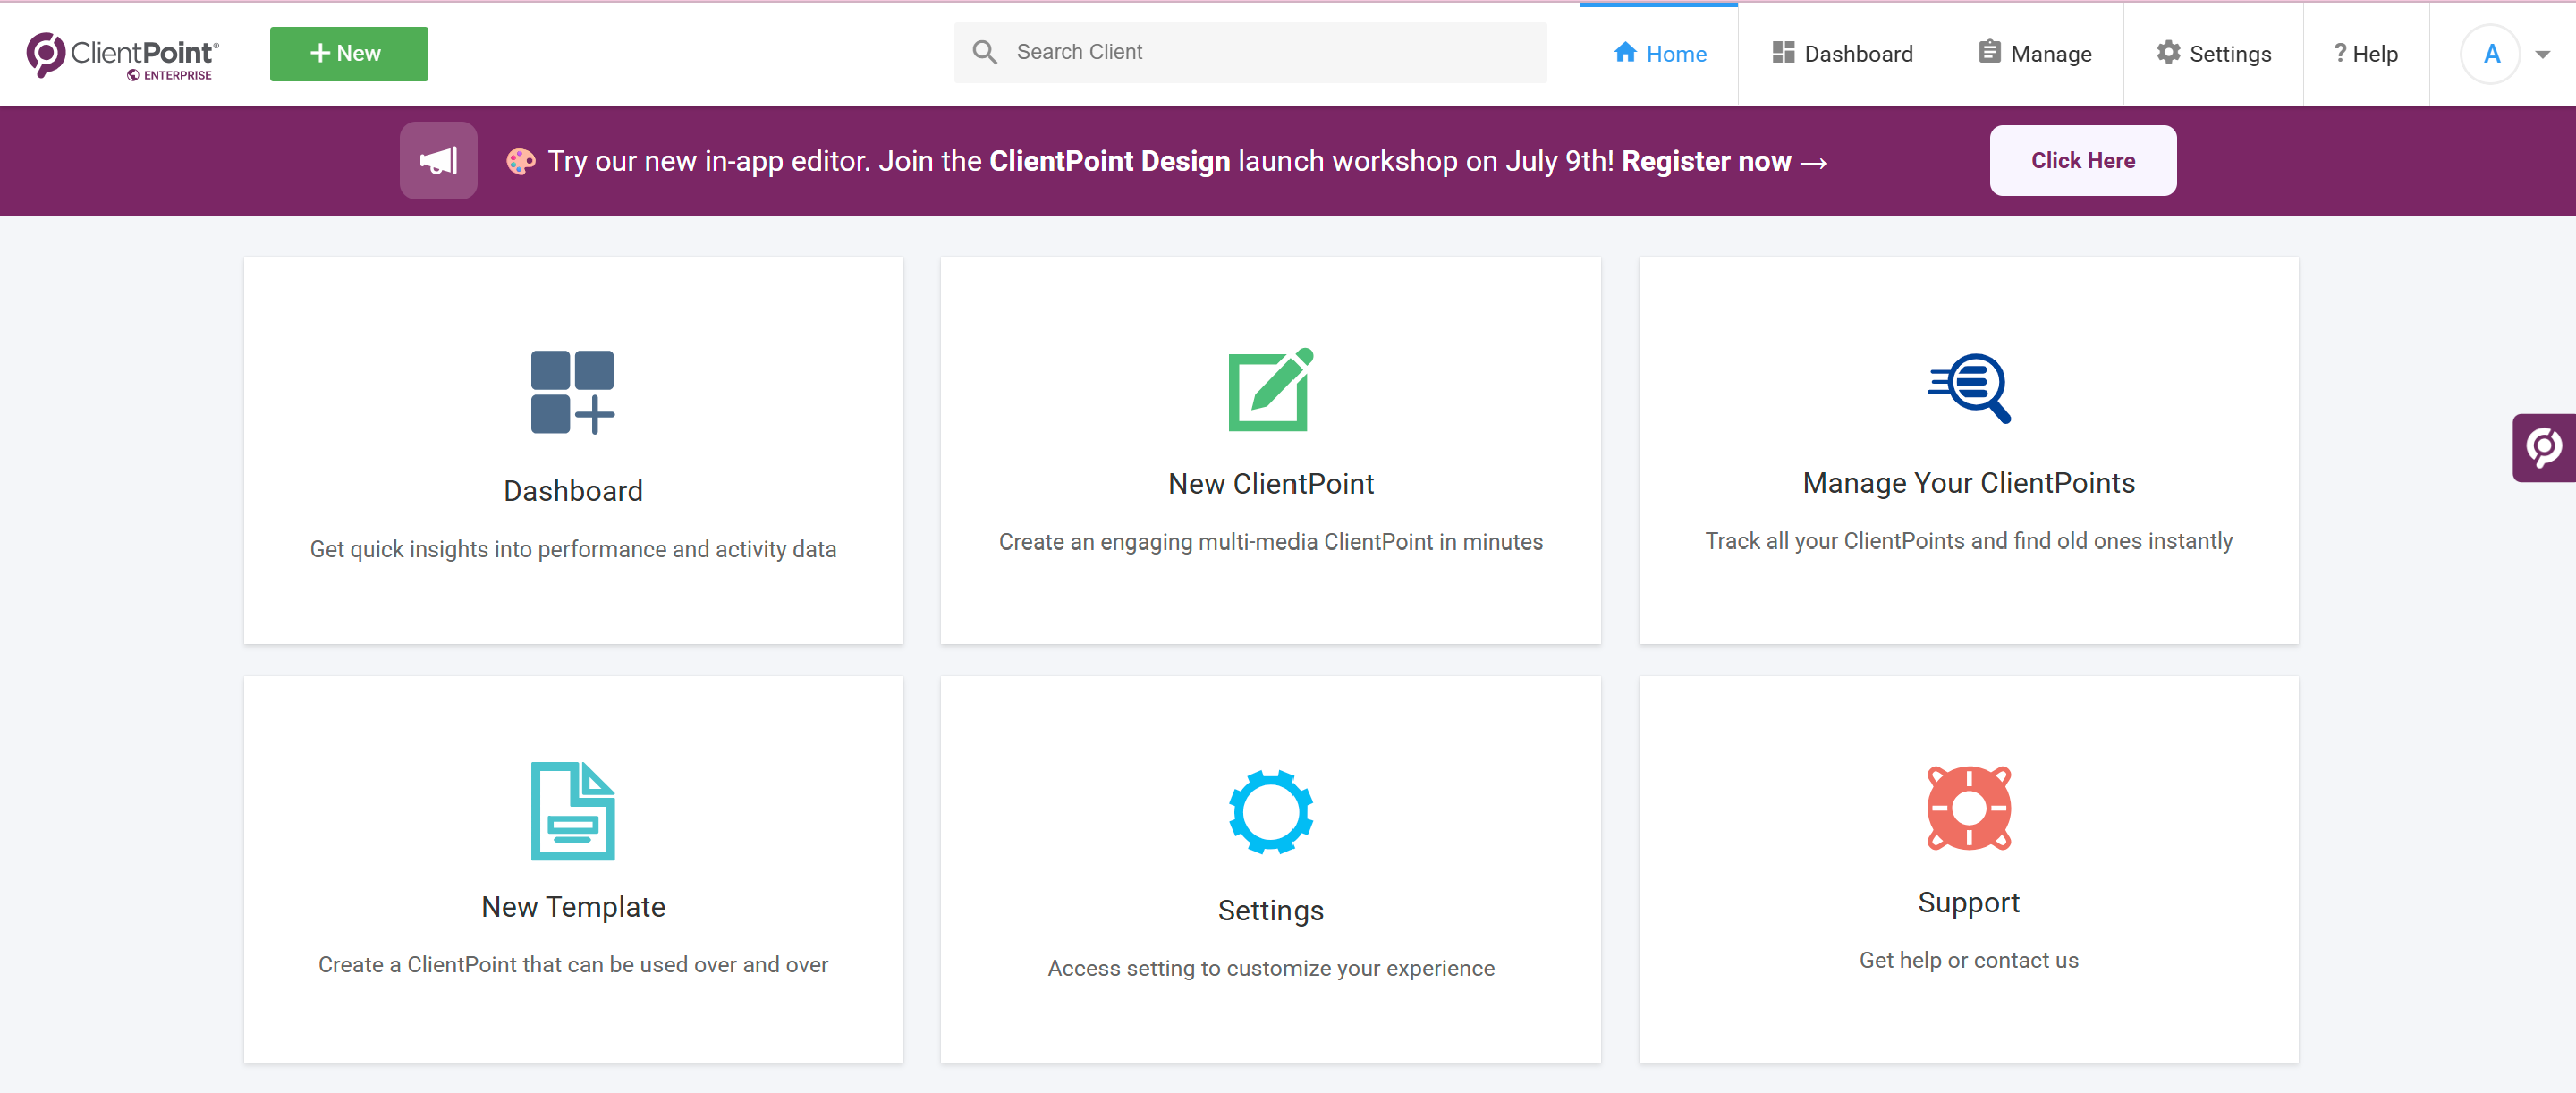This screenshot has width=2576, height=1093.
Task: Click inside the Search Client field
Action: click(x=1200, y=52)
